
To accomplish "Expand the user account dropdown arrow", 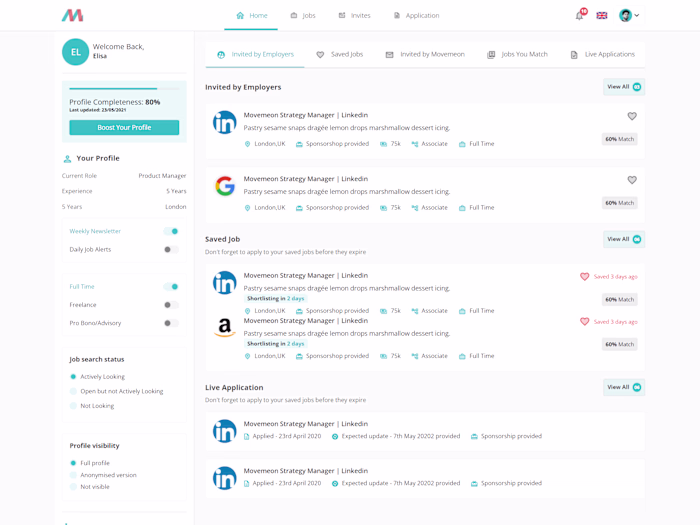I will click(x=637, y=15).
